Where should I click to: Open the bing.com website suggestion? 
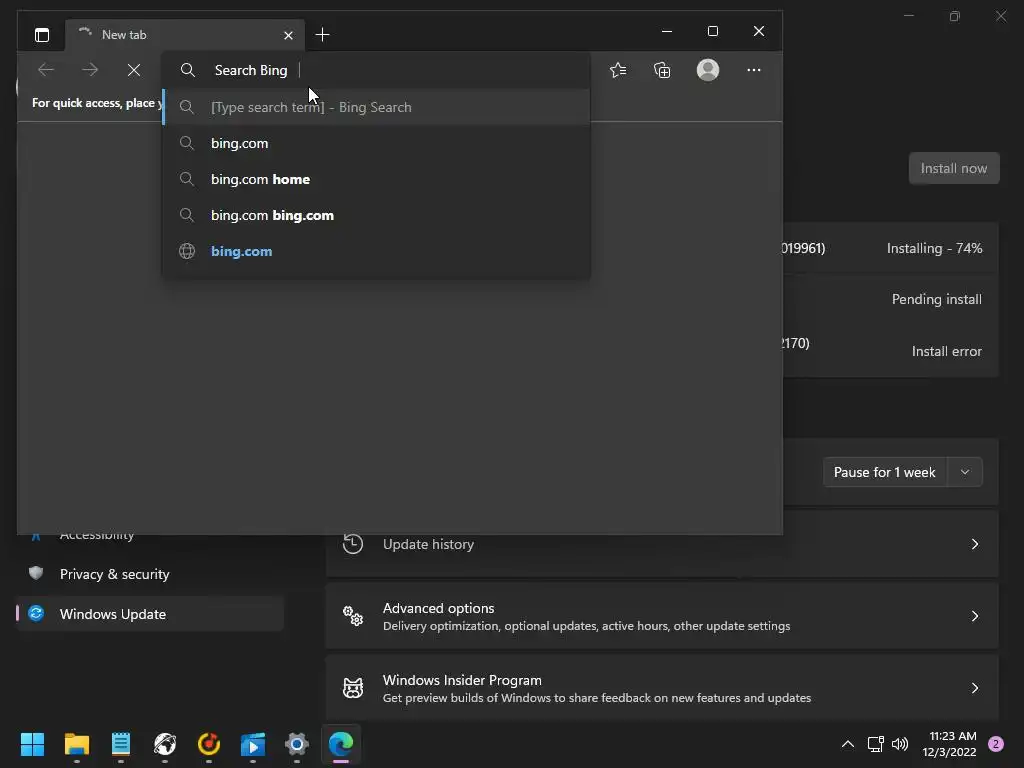(376, 251)
